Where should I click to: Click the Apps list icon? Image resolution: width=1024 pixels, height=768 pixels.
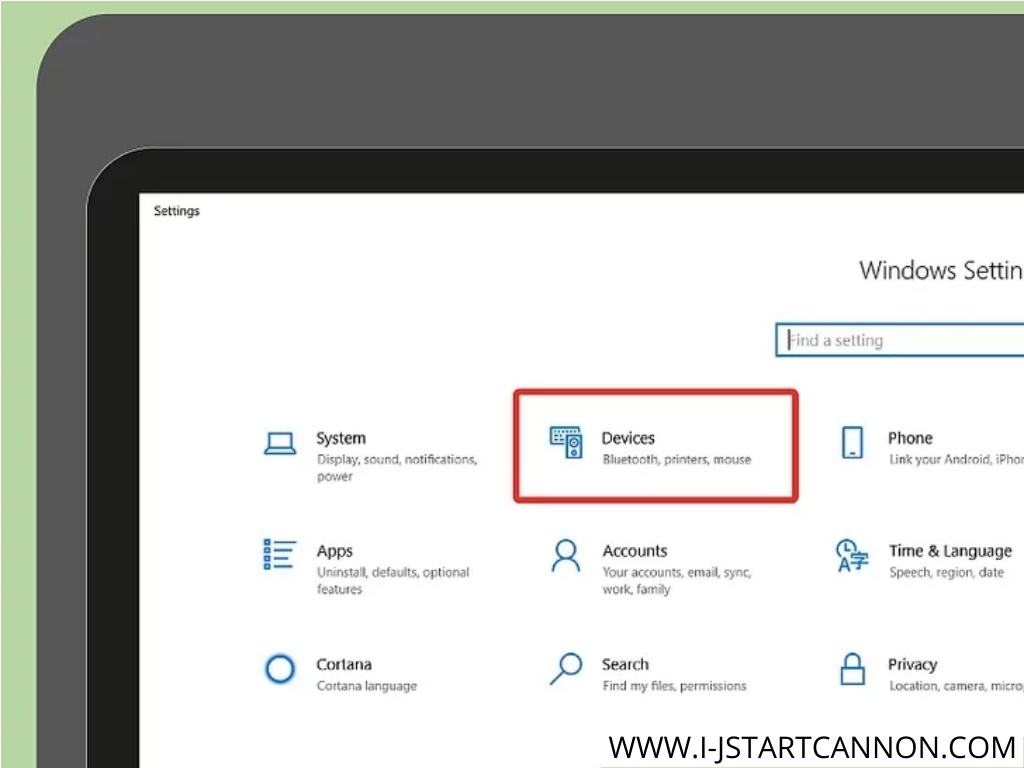point(280,554)
